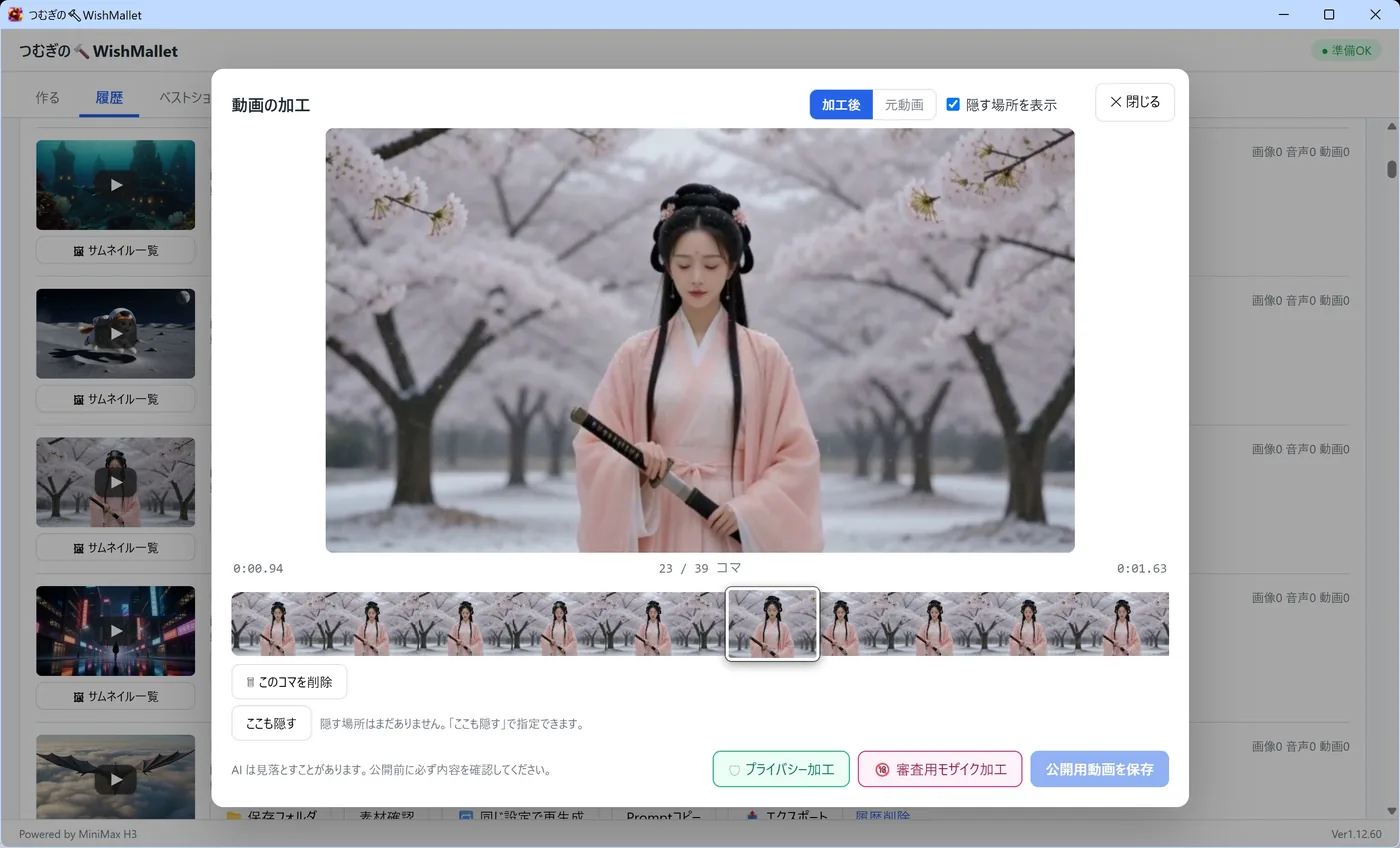The height and width of the screenshot is (848, 1400).
Task: Open the 作る tab
Action: 47,97
